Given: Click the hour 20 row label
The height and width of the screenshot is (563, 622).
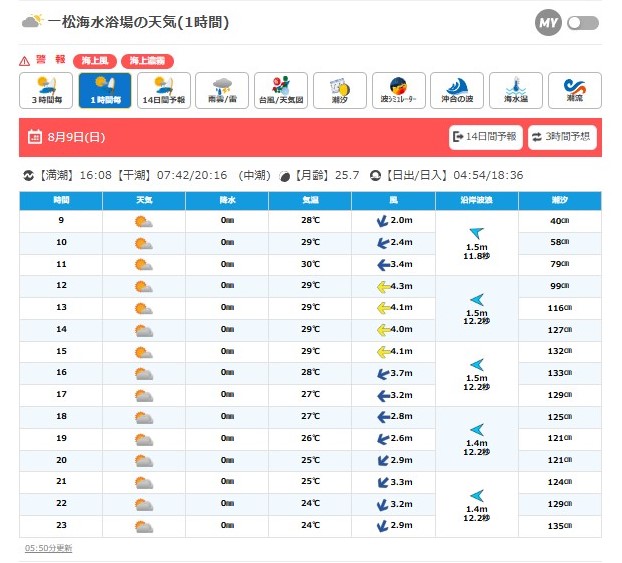Looking at the screenshot, I should point(61,460).
